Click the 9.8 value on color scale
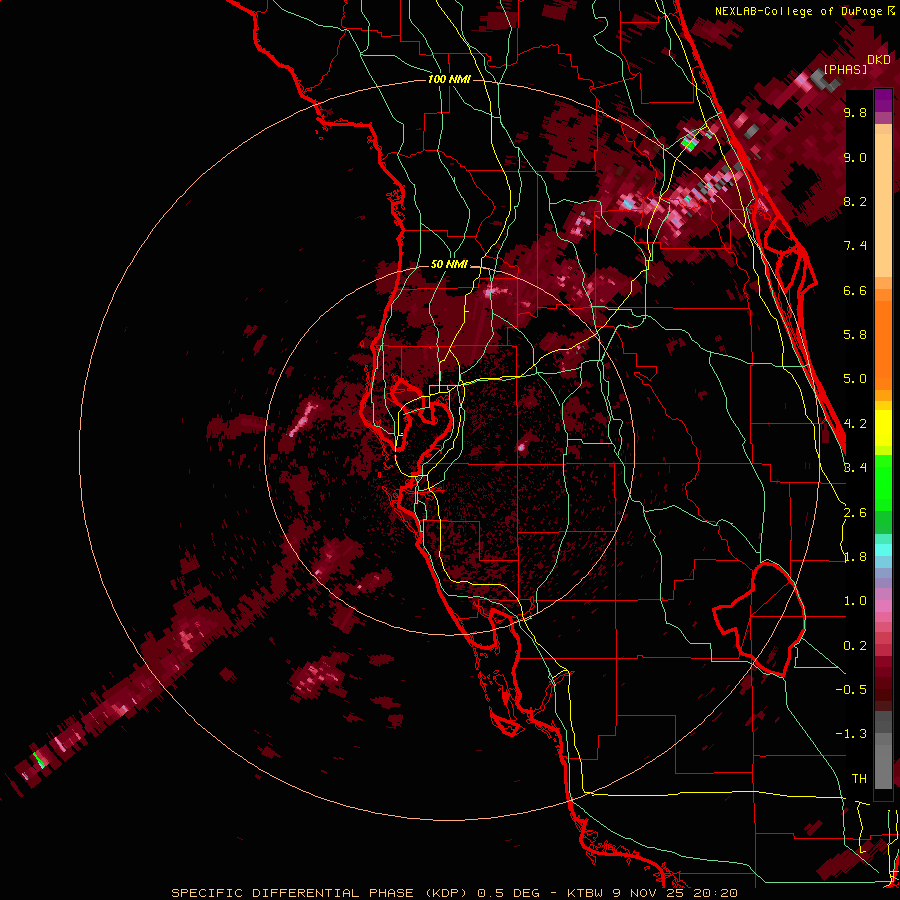900x900 pixels. tap(855, 113)
